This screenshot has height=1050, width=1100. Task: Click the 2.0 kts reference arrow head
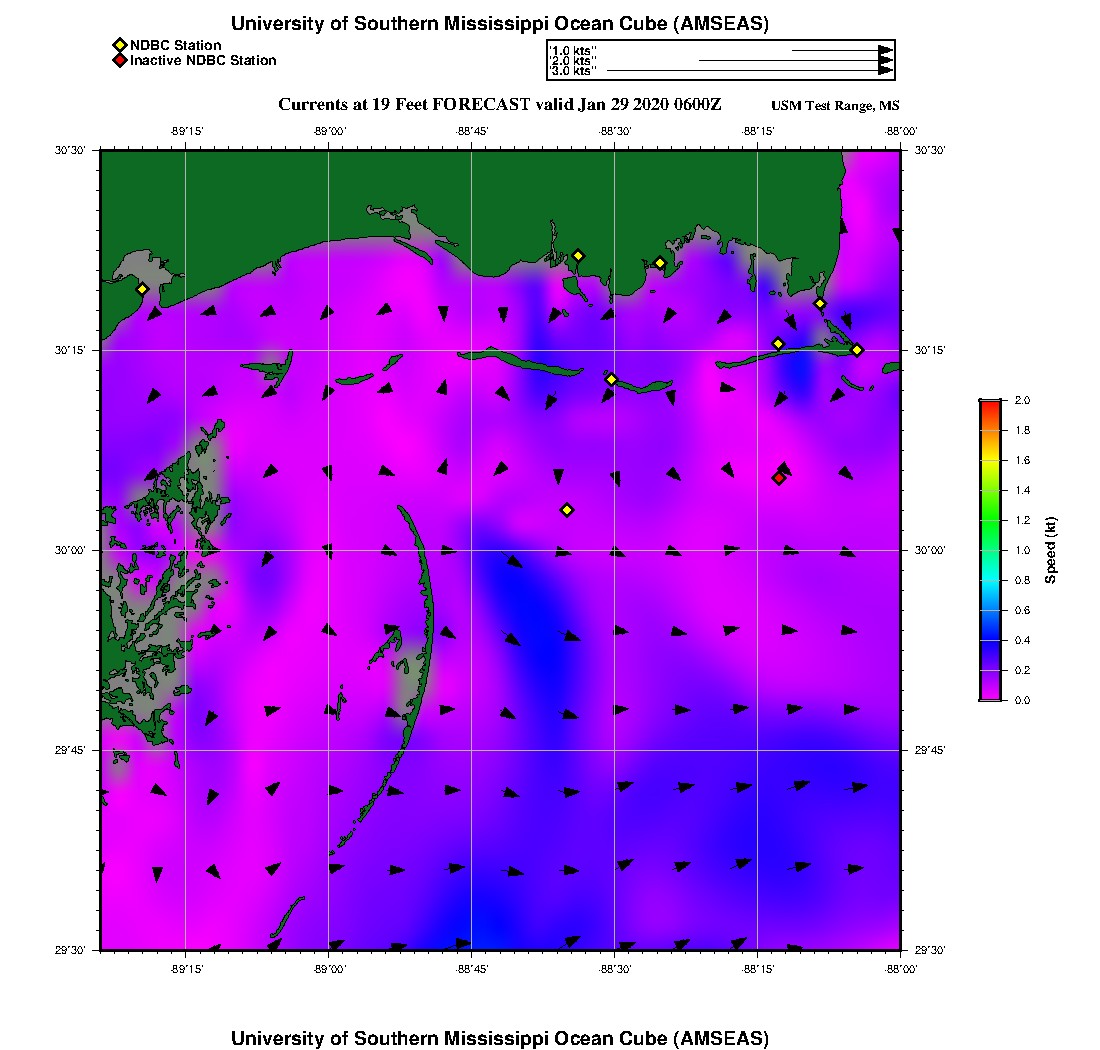[x=886, y=60]
